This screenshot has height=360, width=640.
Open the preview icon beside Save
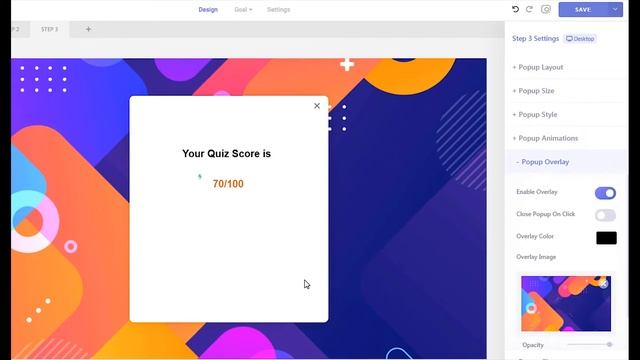[x=546, y=9]
